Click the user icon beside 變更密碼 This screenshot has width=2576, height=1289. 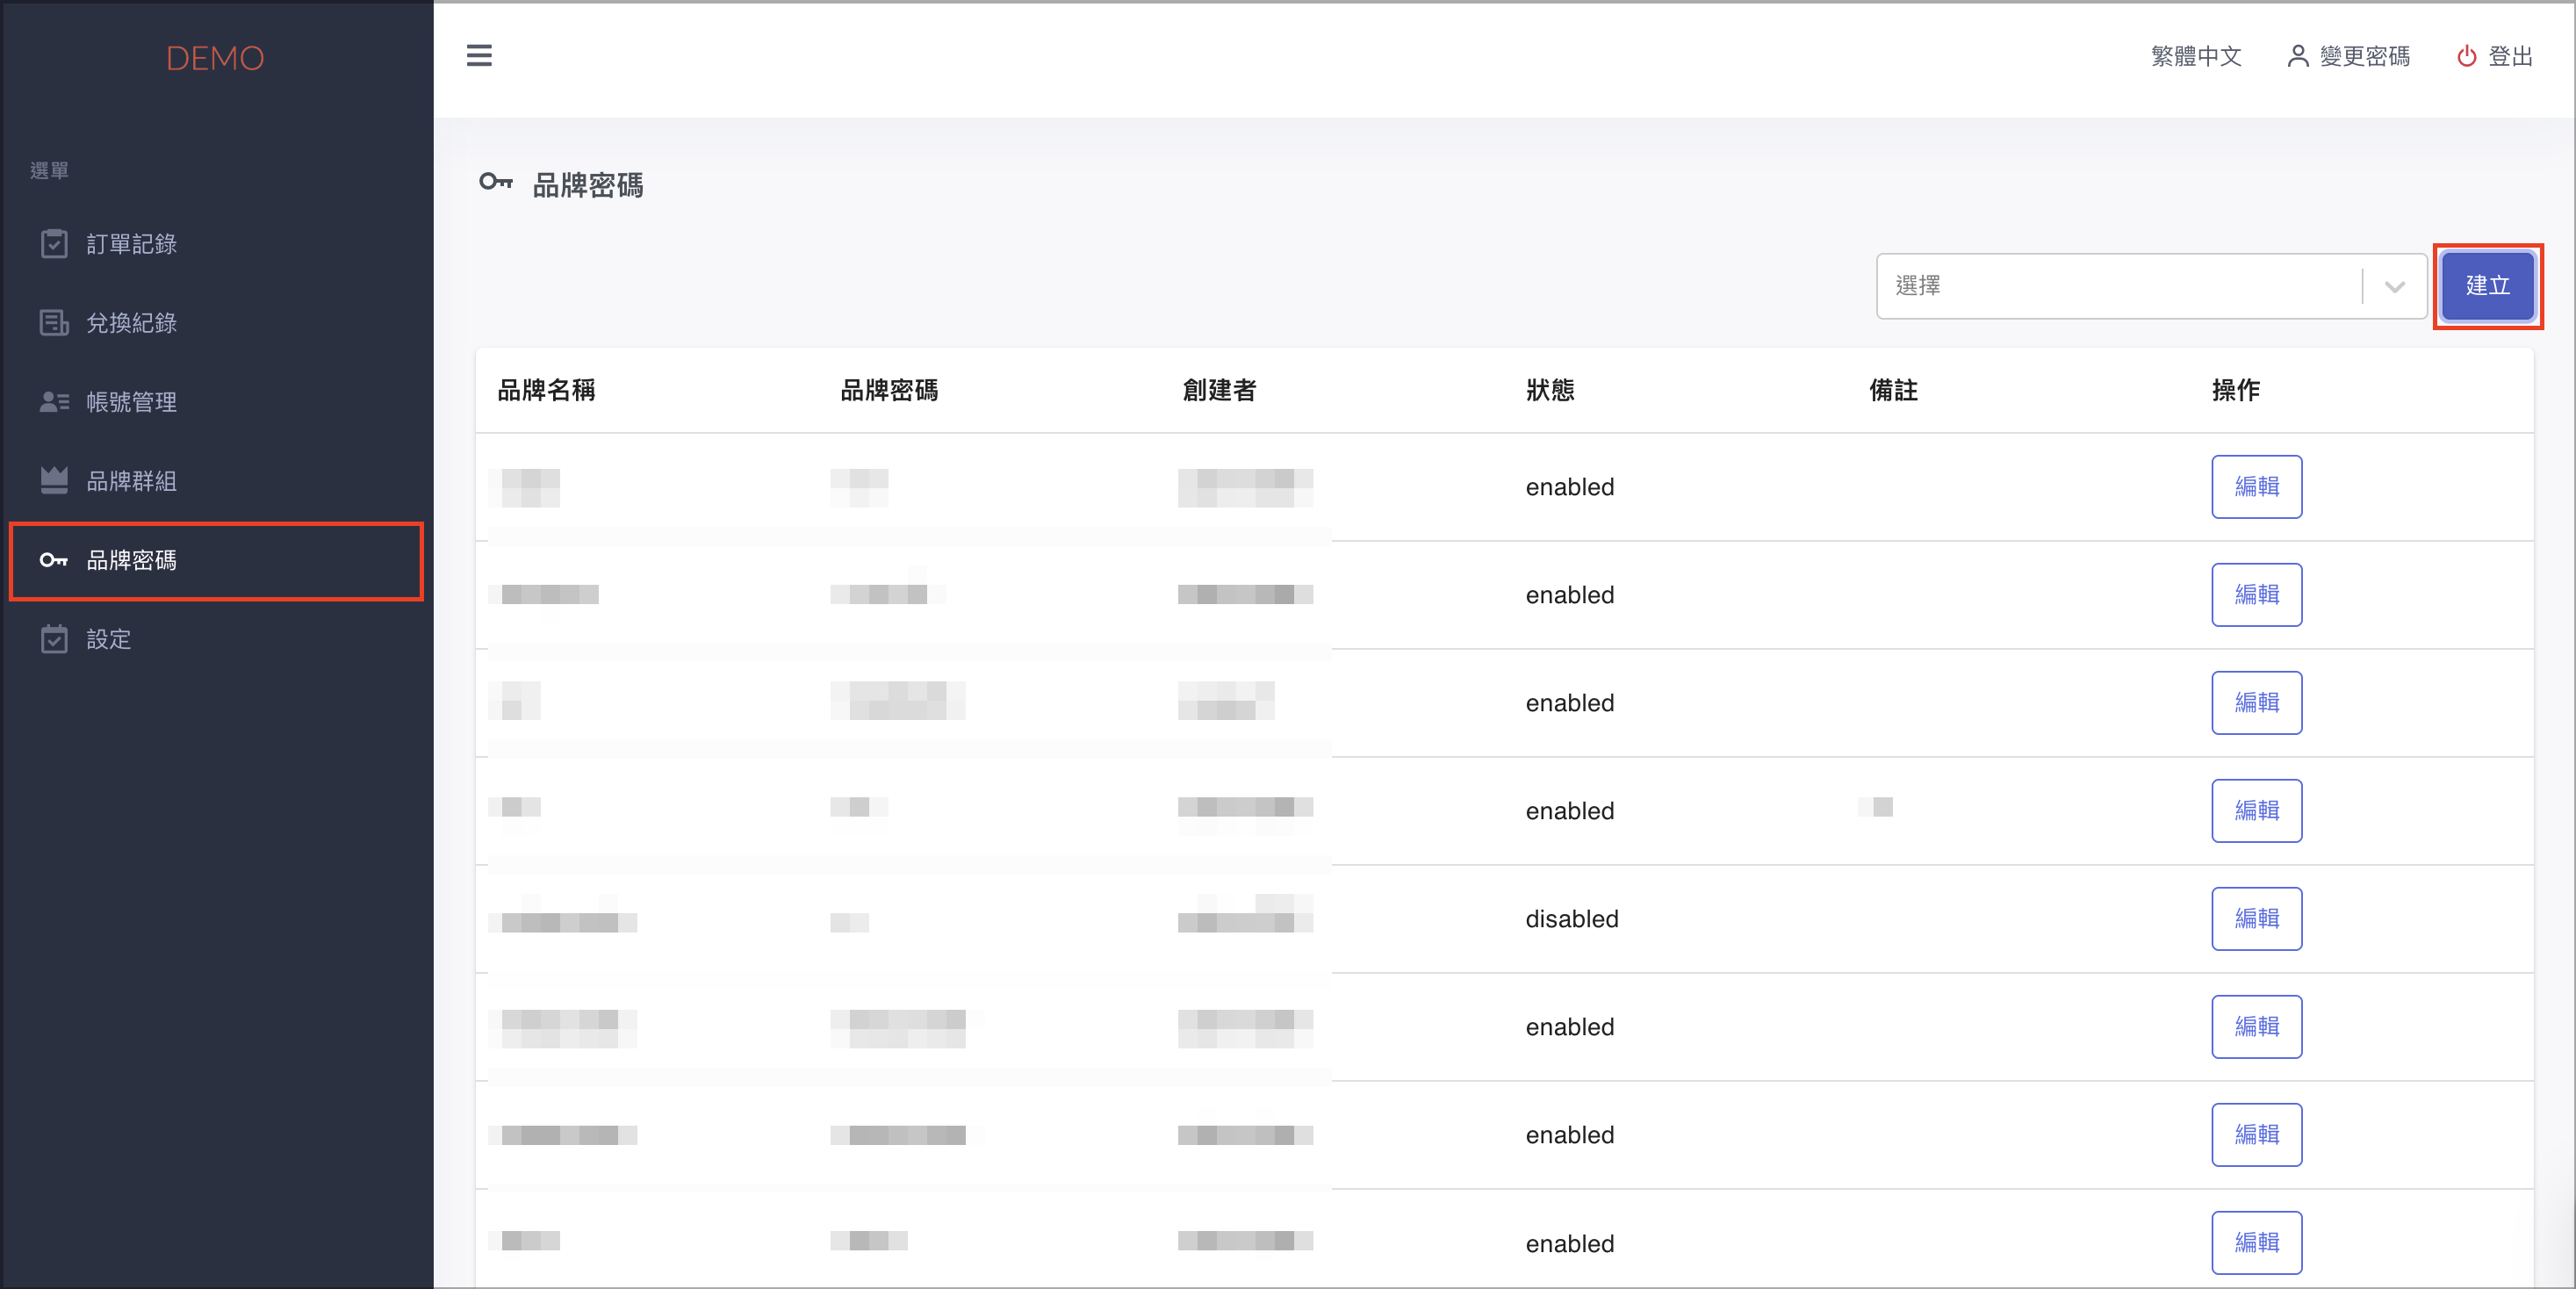[x=2298, y=56]
